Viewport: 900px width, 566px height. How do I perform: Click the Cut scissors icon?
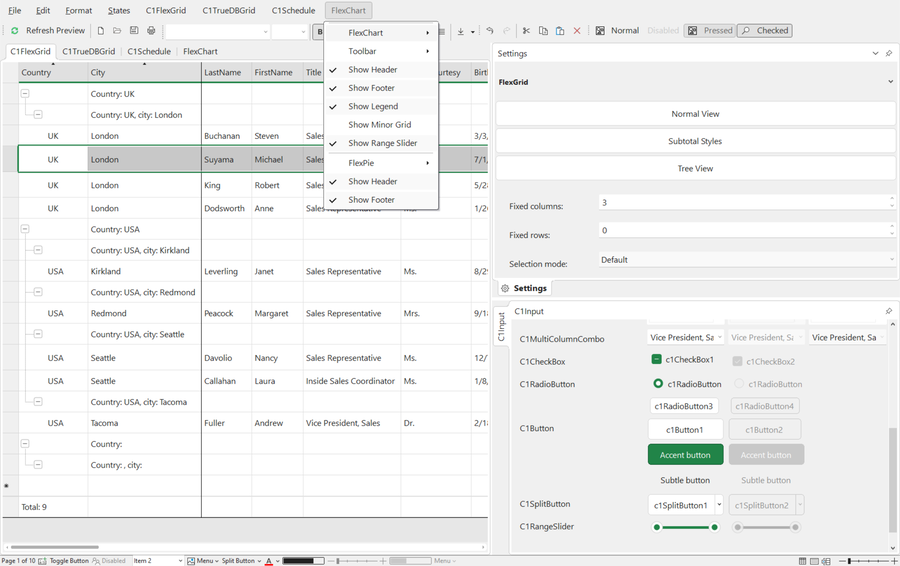526,30
